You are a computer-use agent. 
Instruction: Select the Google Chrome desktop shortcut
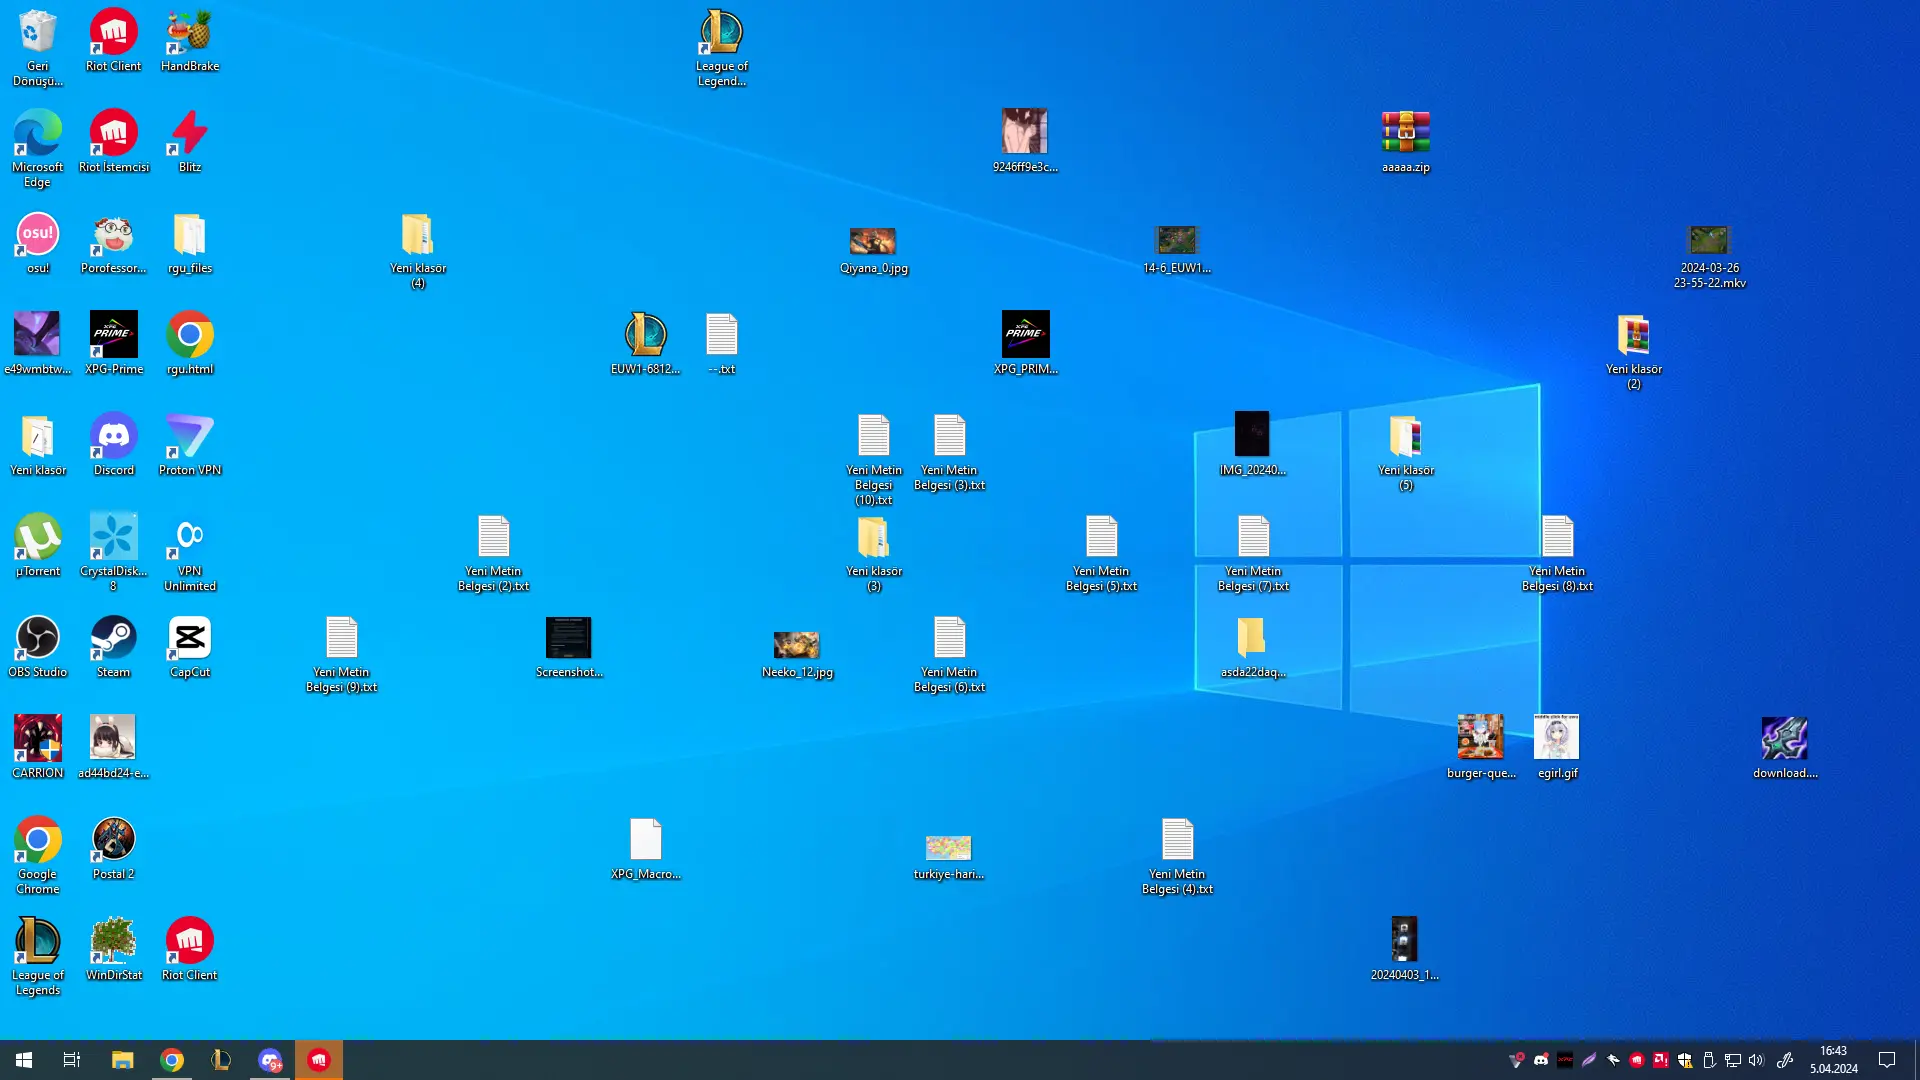(x=37, y=855)
